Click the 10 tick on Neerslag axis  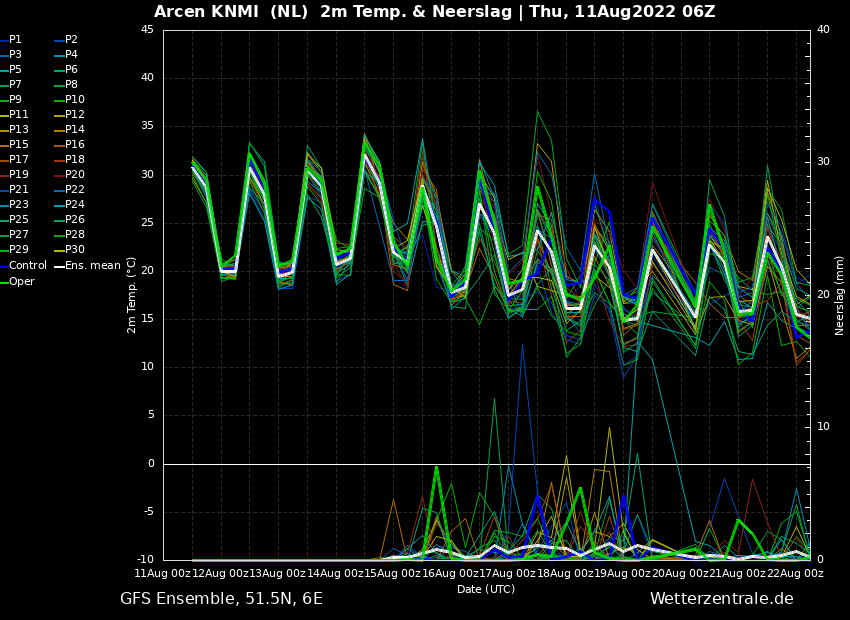tap(823, 427)
